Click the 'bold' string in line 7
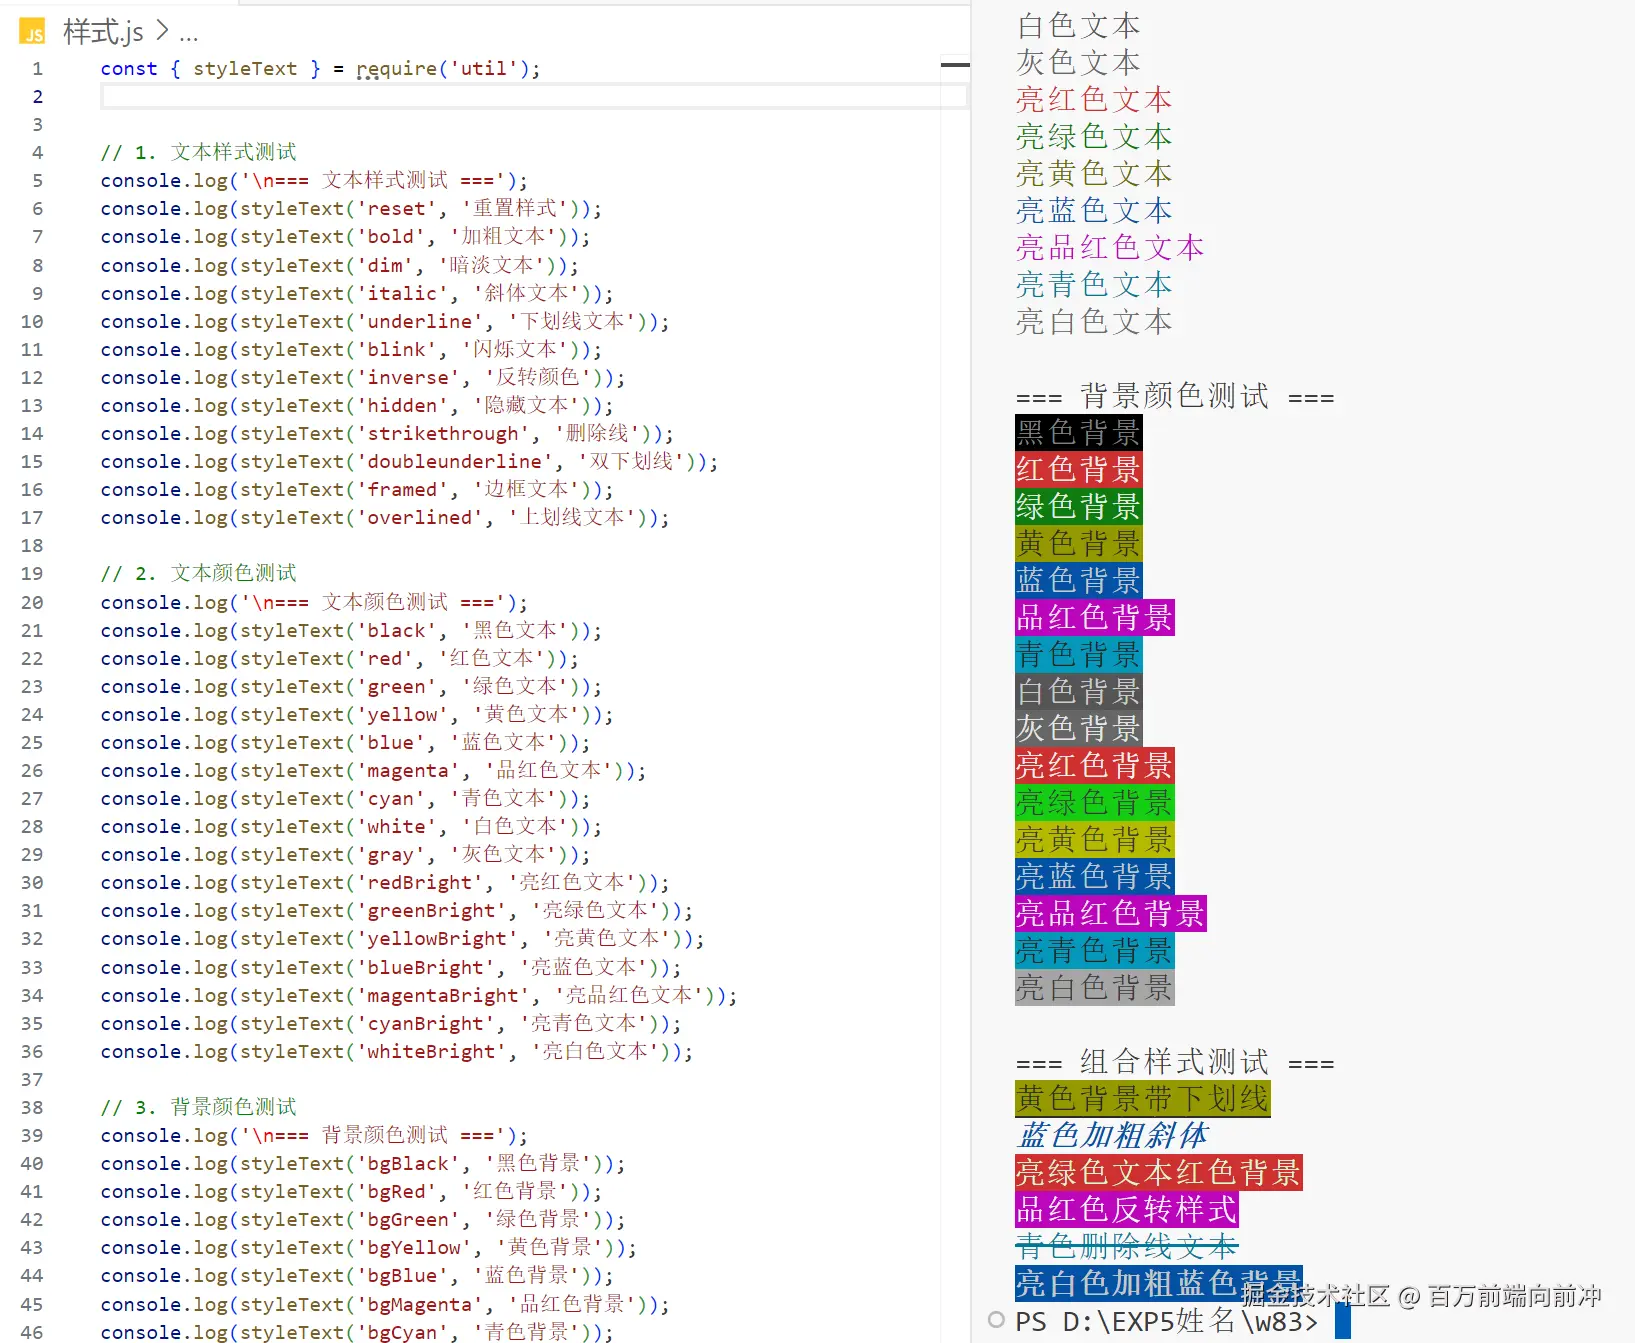 click(x=391, y=237)
